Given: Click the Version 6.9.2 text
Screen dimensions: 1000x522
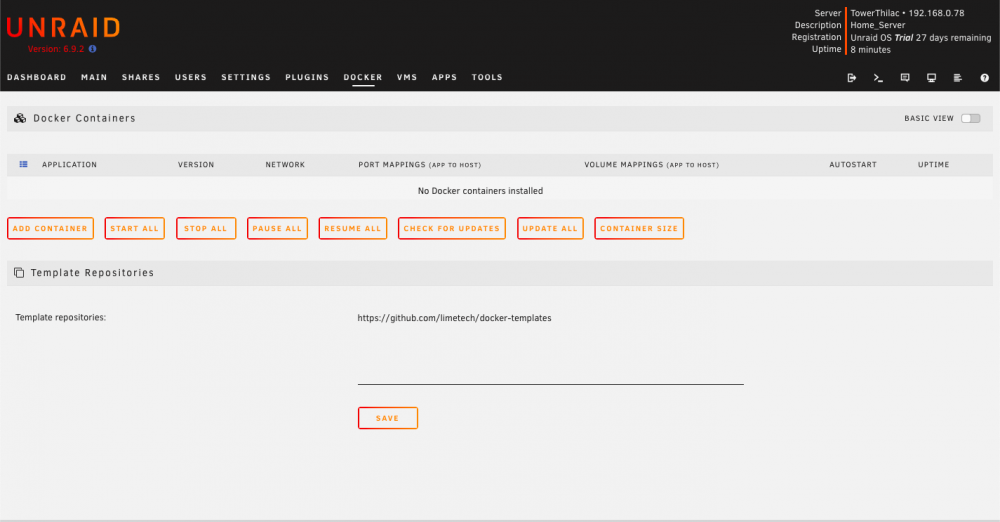Looking at the screenshot, I should coord(55,49).
